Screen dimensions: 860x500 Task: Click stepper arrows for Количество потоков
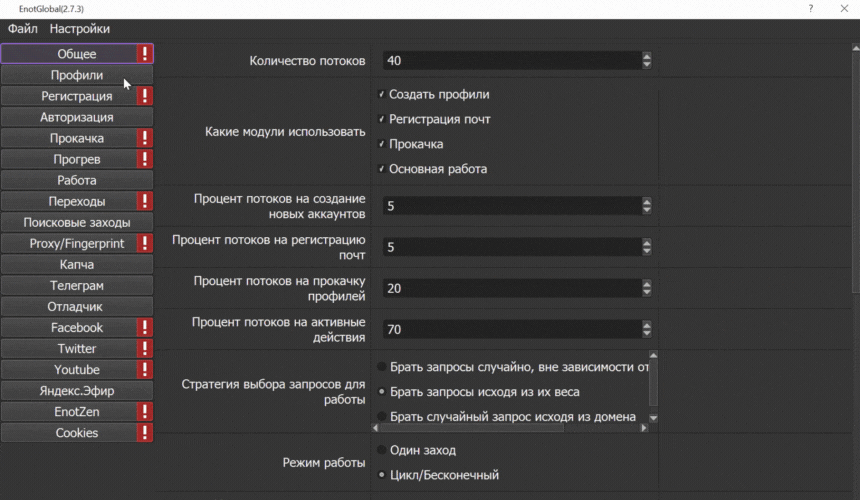click(646, 61)
